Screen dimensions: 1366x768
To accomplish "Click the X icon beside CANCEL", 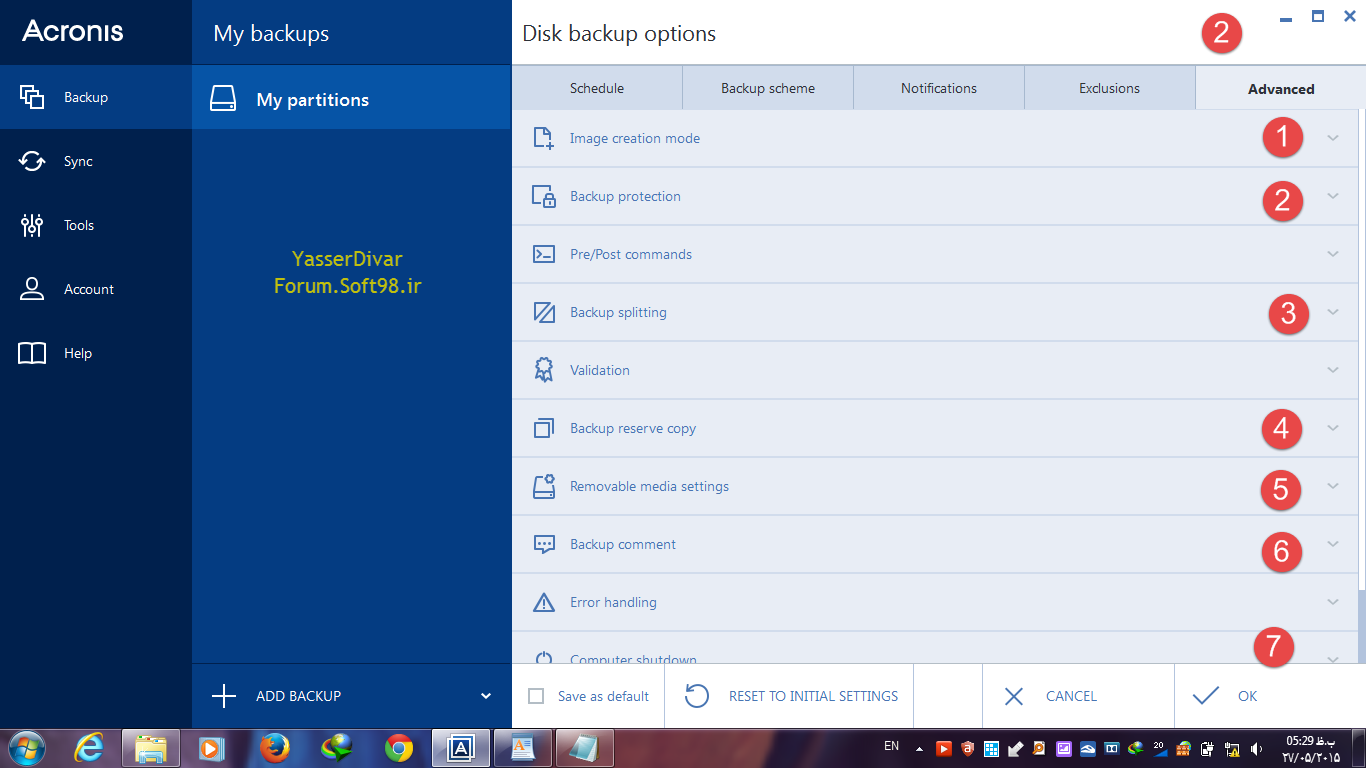I will (x=1014, y=696).
